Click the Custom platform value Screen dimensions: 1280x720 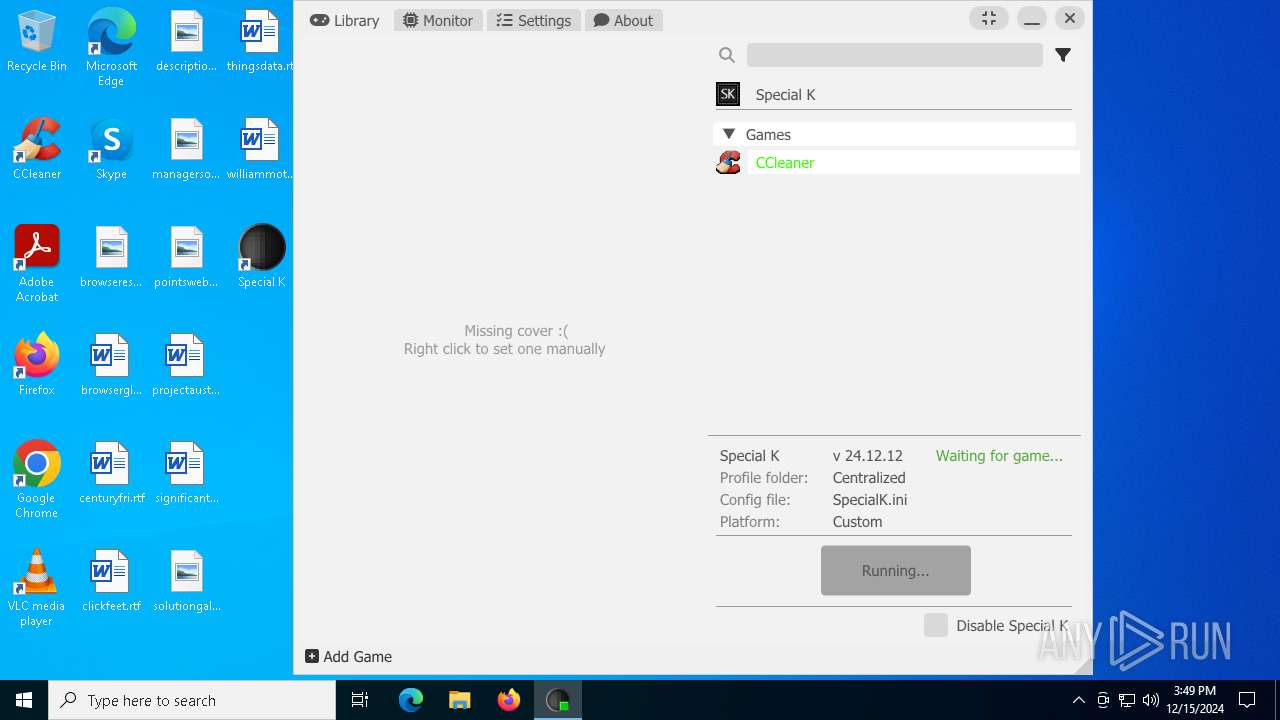pyautogui.click(x=857, y=522)
